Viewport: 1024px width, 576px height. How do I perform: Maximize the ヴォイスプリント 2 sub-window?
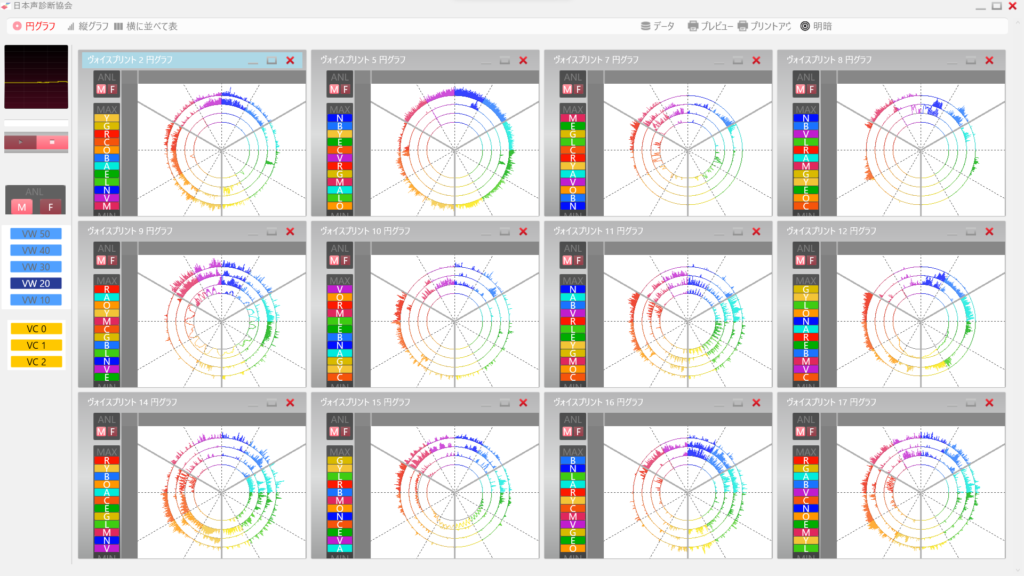tap(272, 60)
